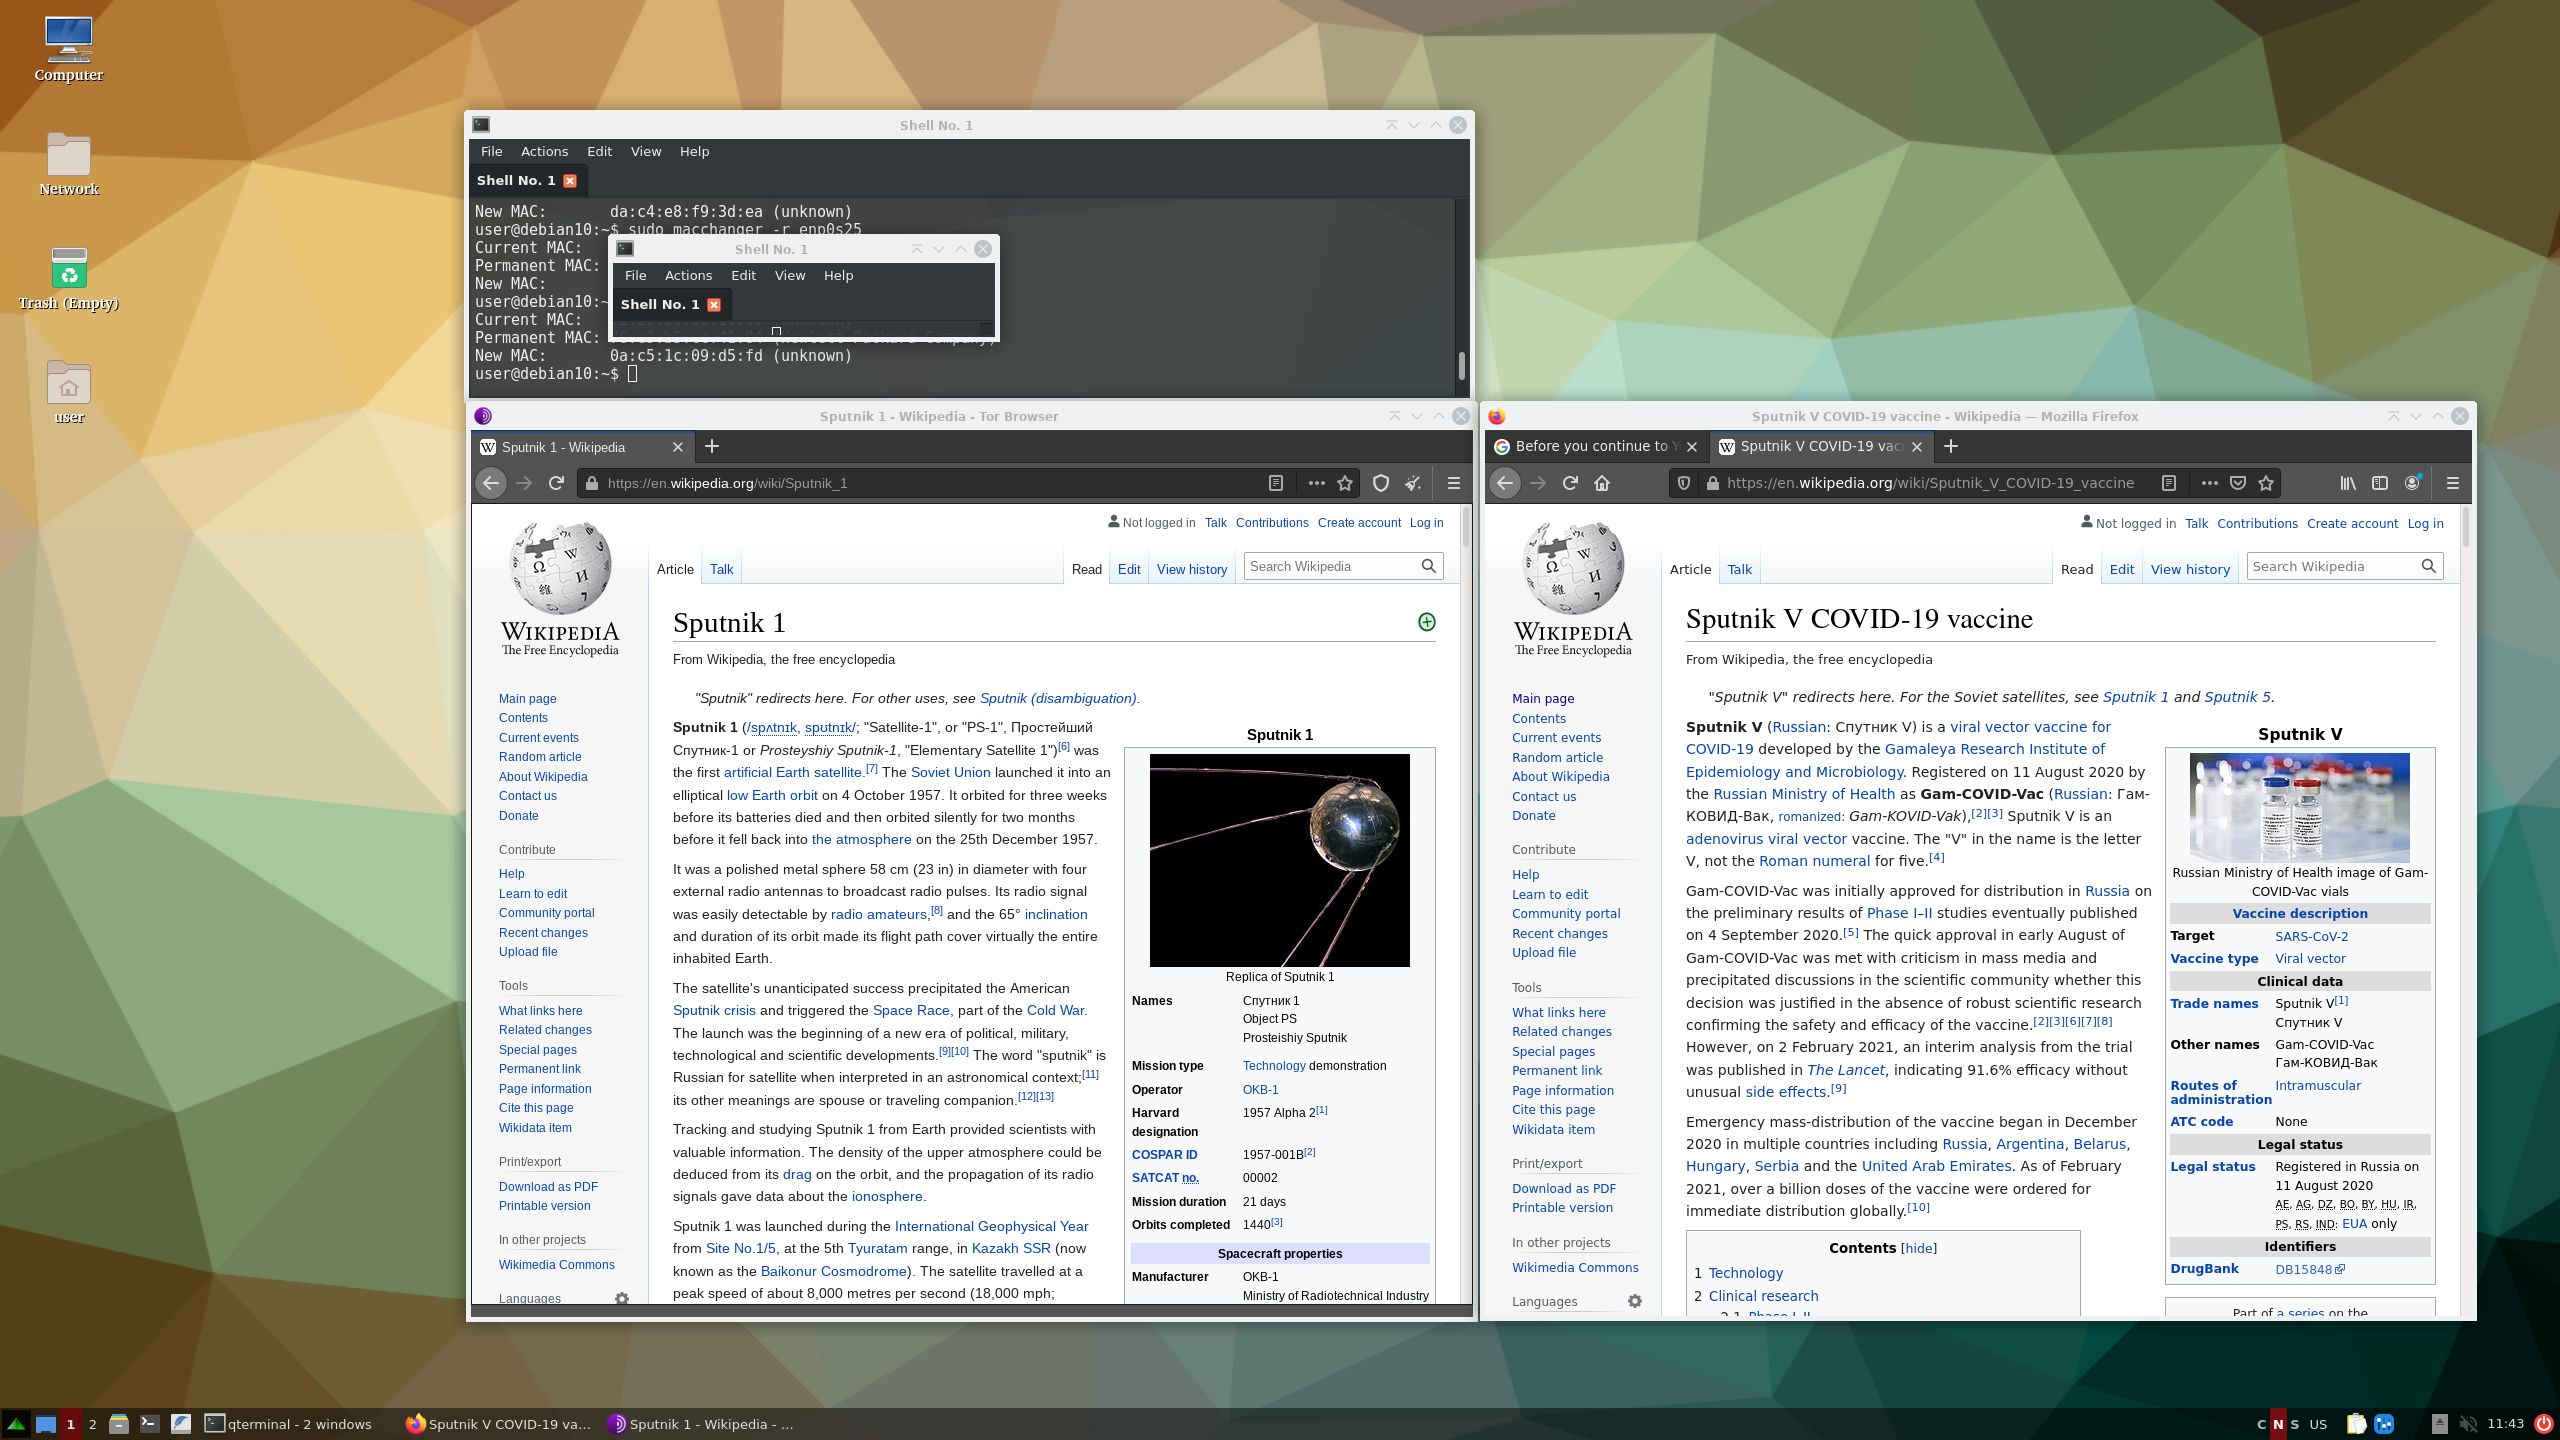Open the Network folder on the desktop
Image resolution: width=2560 pixels, height=1440 pixels.
(69, 164)
